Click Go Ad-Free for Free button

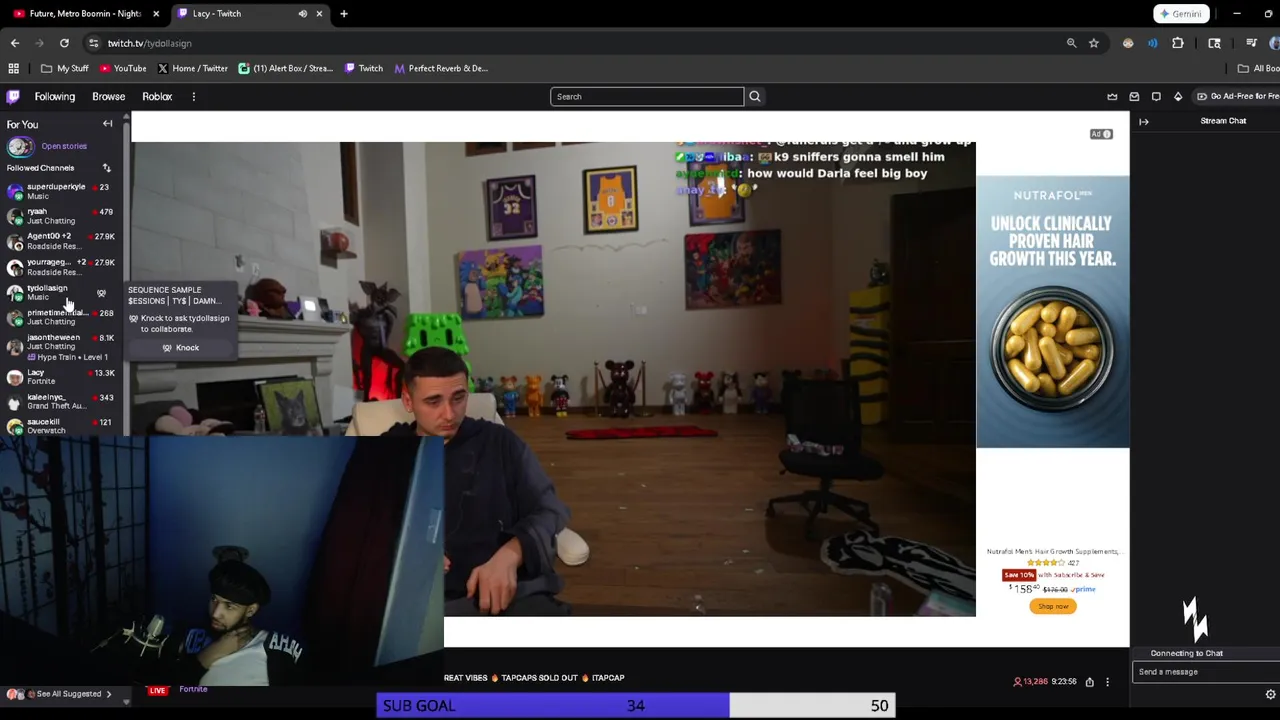click(x=1238, y=97)
